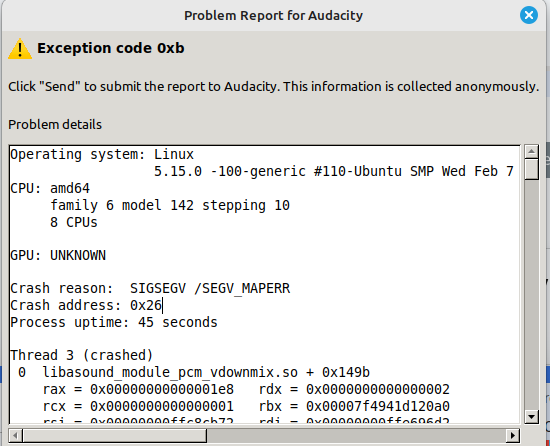550x446 pixels.
Task: Click the yellow warning triangle icon
Action: tap(20, 48)
